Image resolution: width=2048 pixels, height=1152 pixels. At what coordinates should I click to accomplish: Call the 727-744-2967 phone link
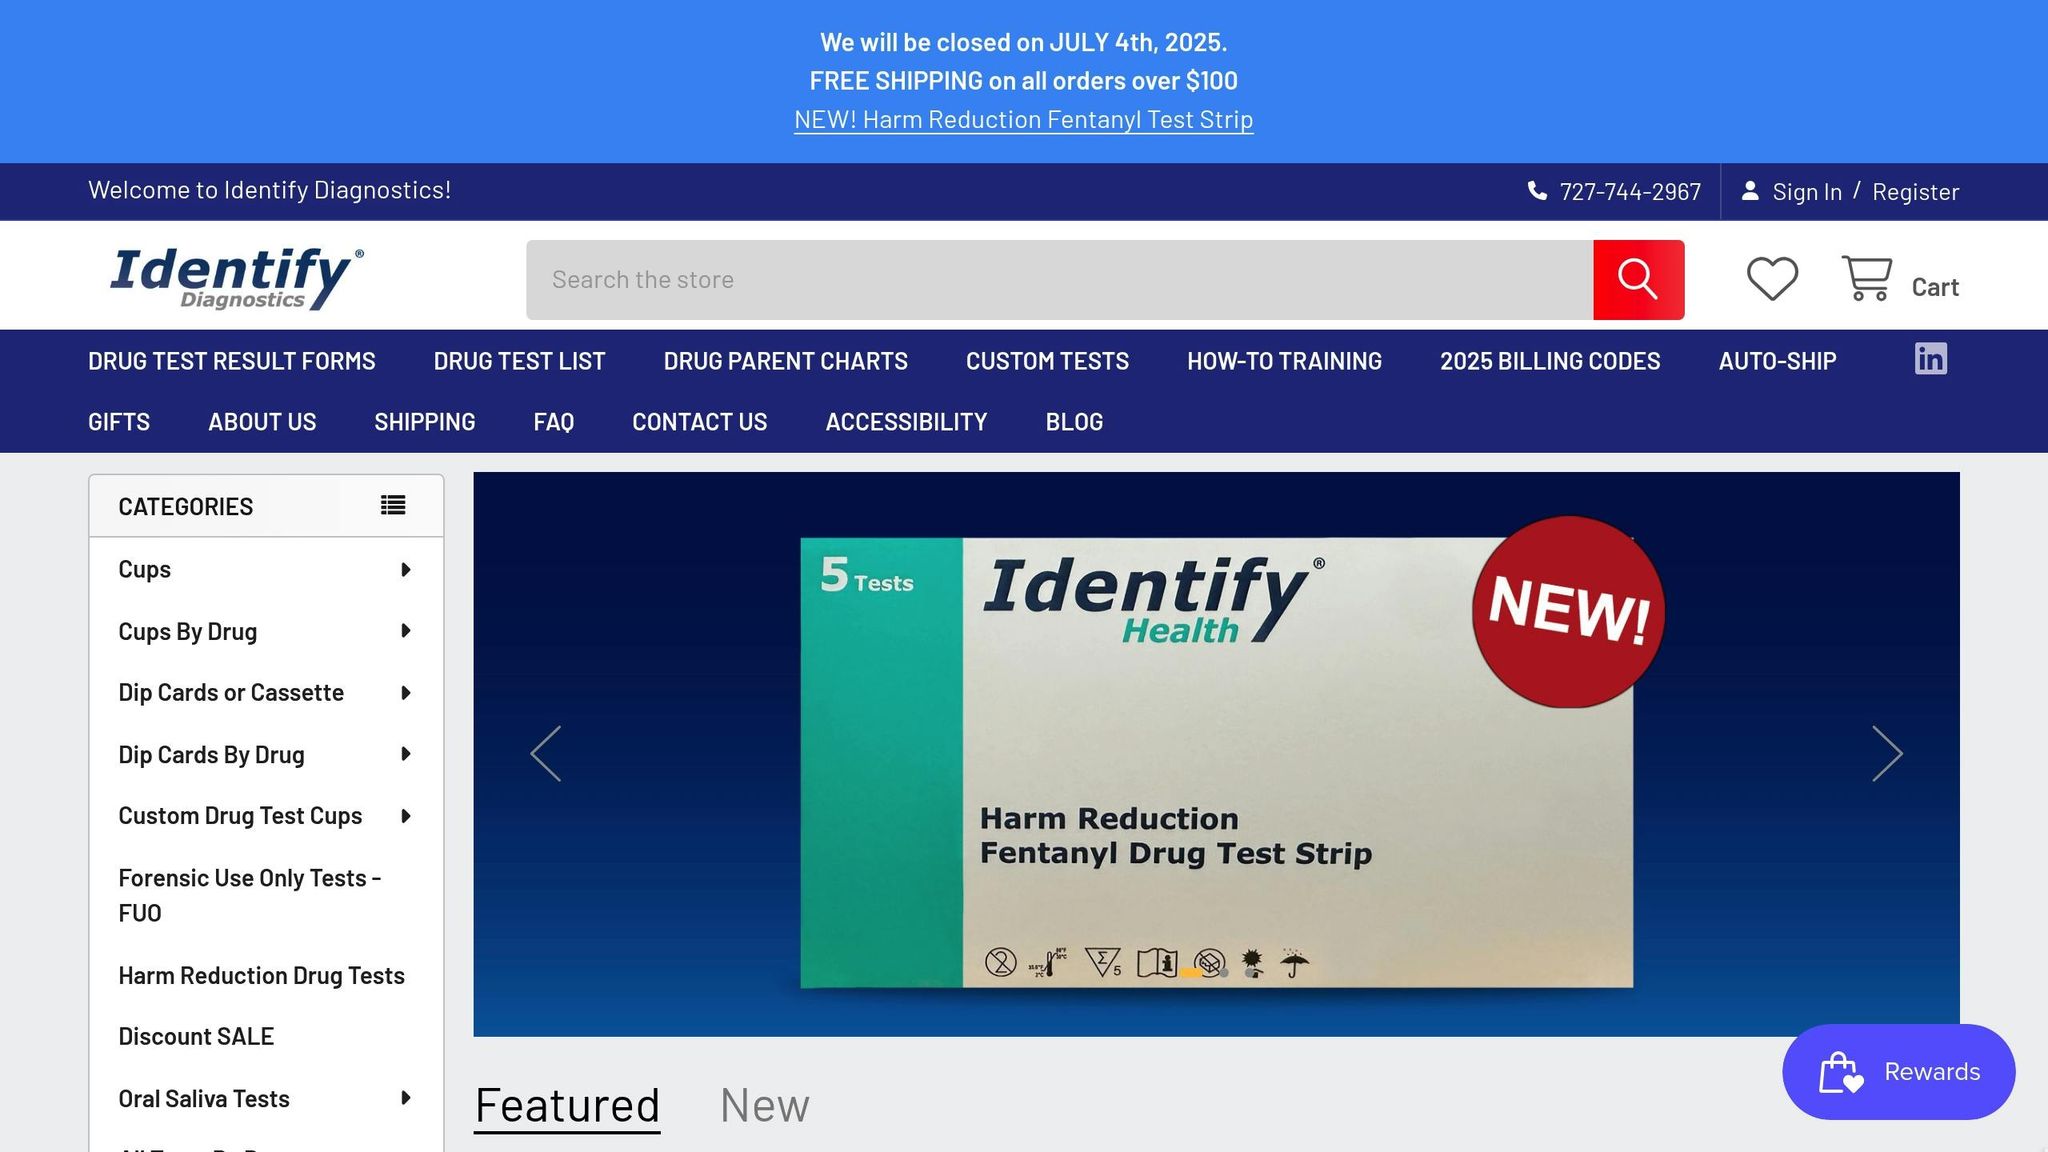1630,191
